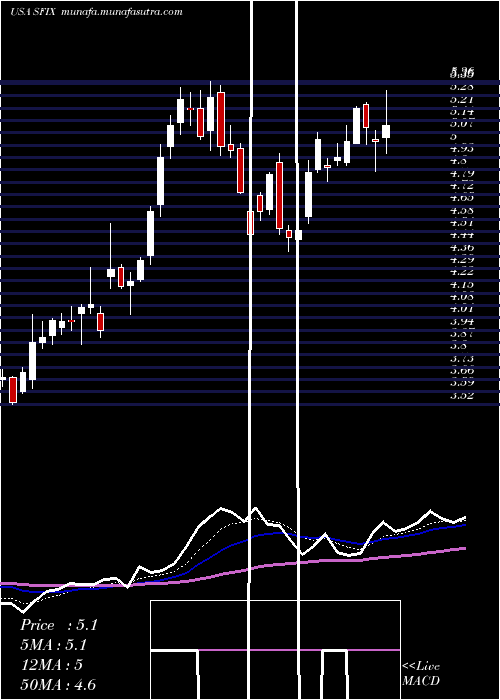500x700 pixels.
Task: Click the '12MA : 5' readout
Action: coord(51,665)
